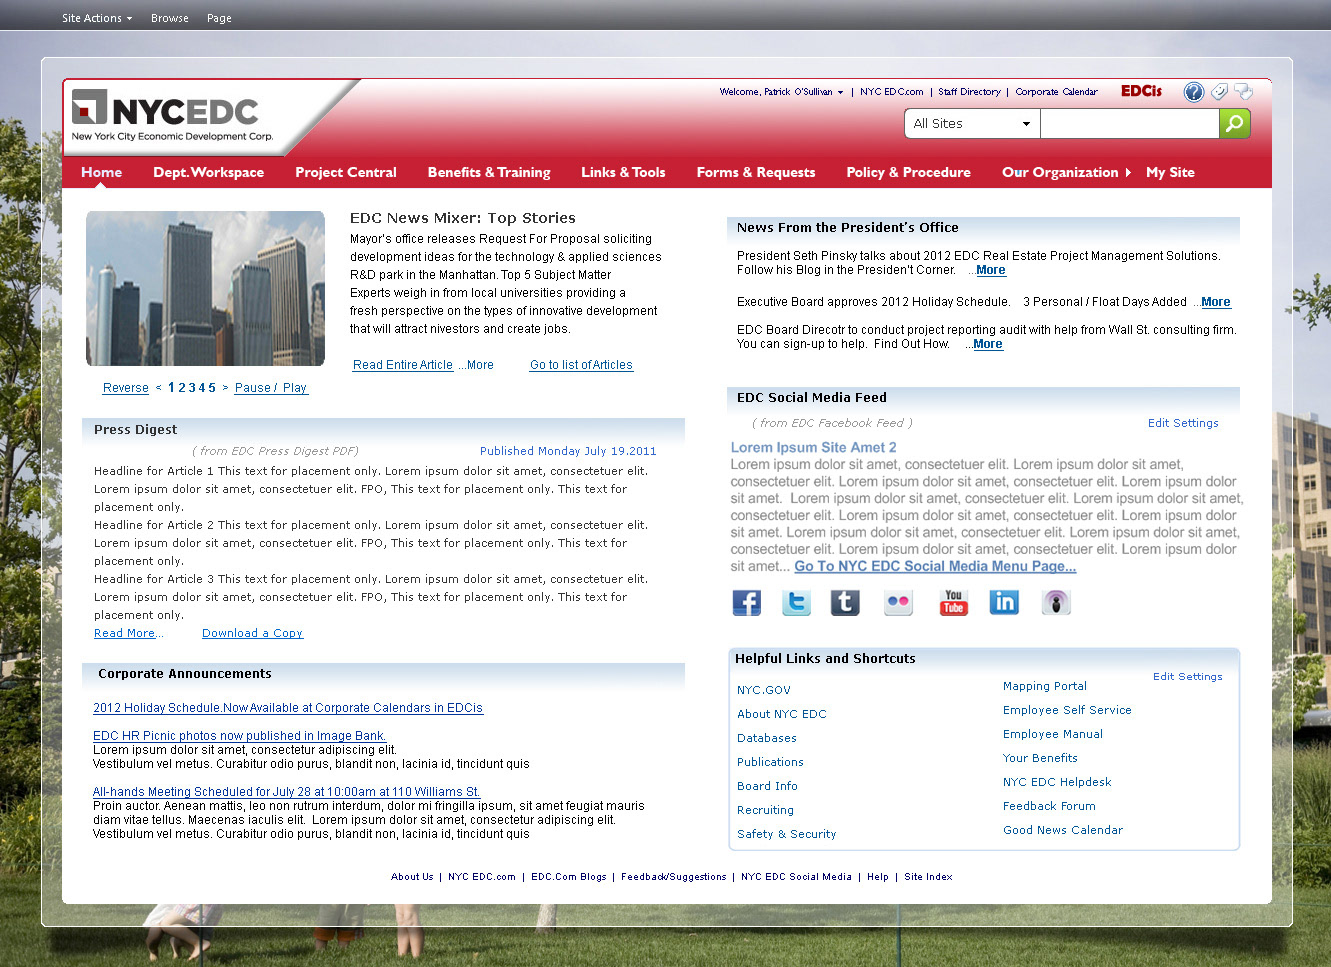Open the Facebook social media icon
Screen dimensions: 1331x967
tap(746, 602)
